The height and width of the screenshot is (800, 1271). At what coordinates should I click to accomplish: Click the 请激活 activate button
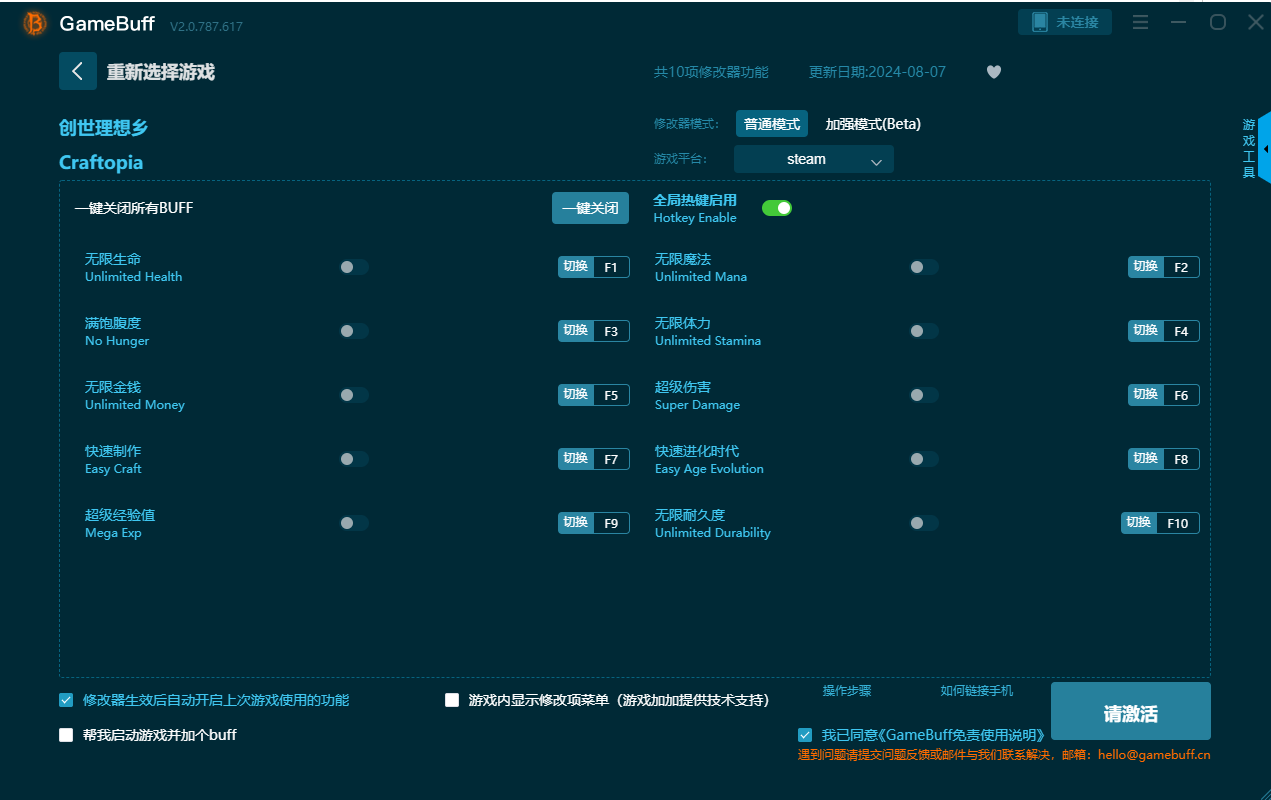click(x=1131, y=712)
